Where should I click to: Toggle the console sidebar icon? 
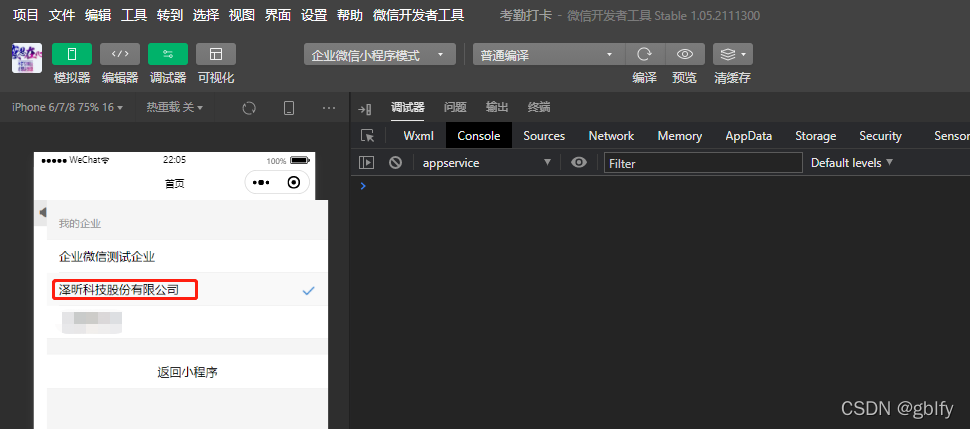(367, 163)
